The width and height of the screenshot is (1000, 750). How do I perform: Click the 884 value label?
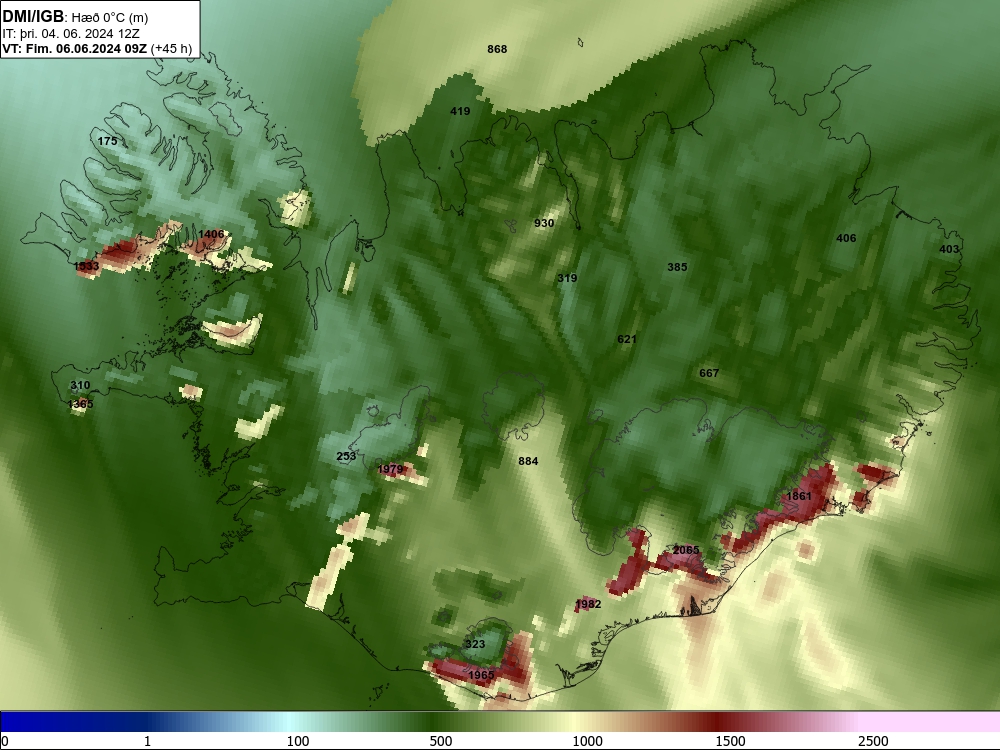click(x=528, y=461)
